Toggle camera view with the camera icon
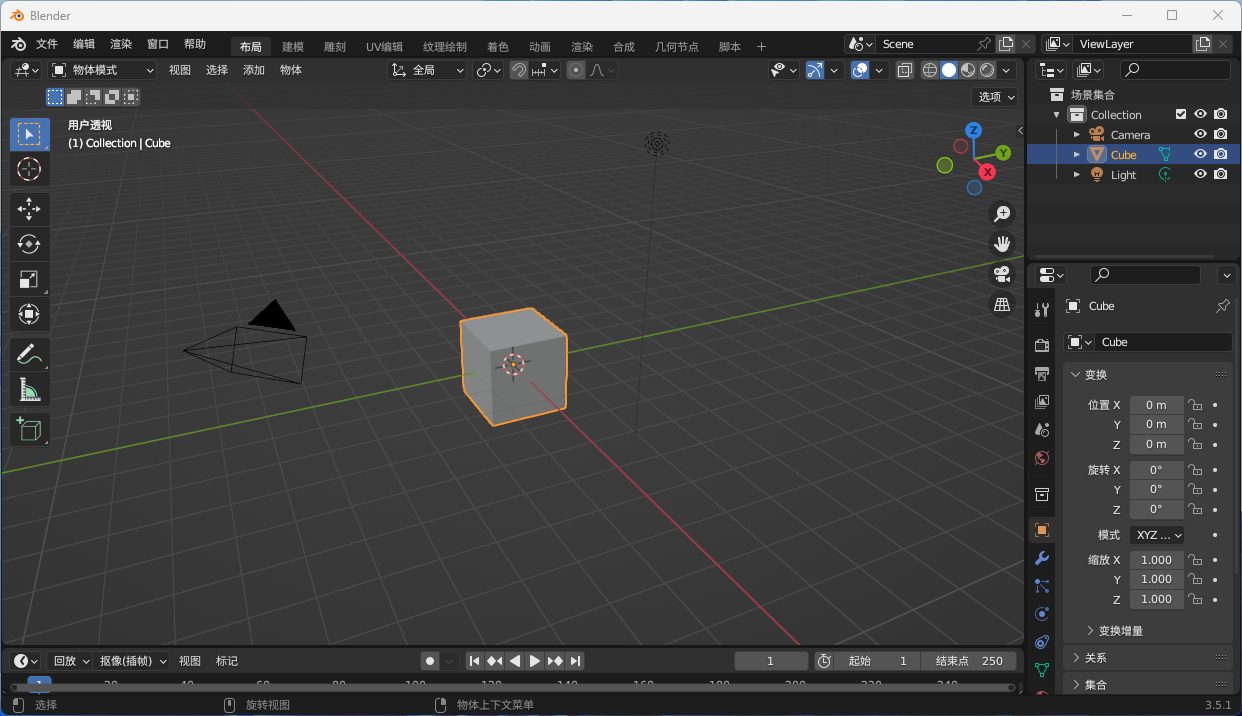This screenshot has width=1242, height=716. click(1002, 274)
